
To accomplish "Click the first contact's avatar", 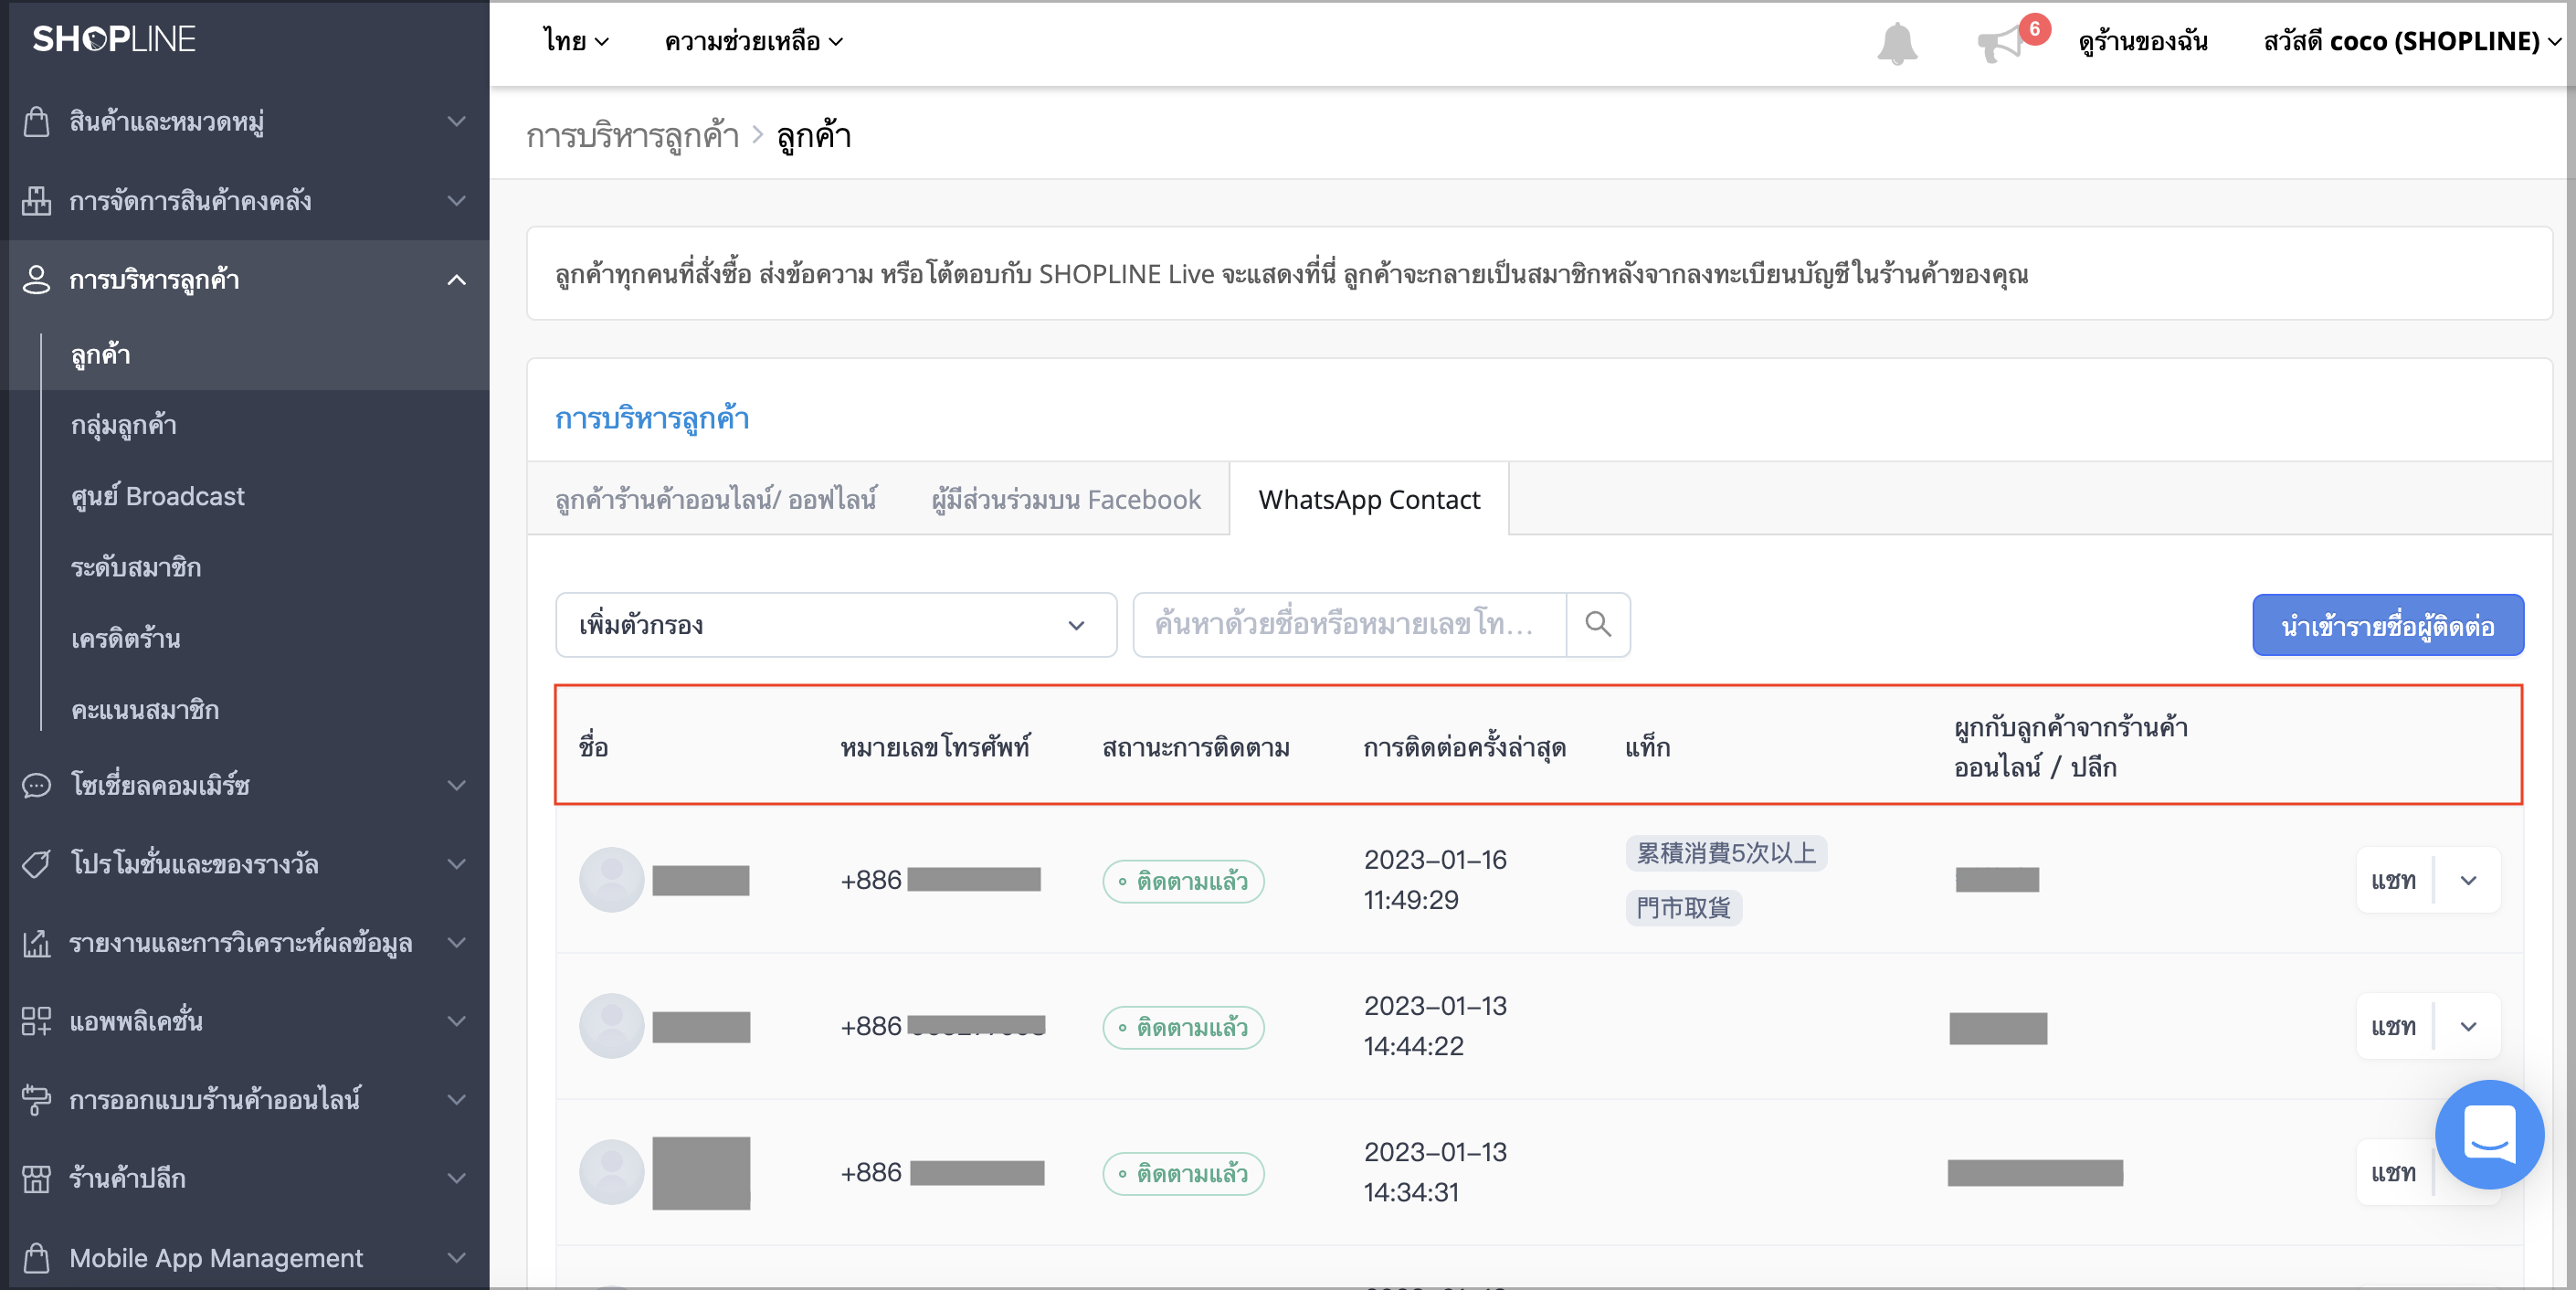I will pyautogui.click(x=611, y=880).
